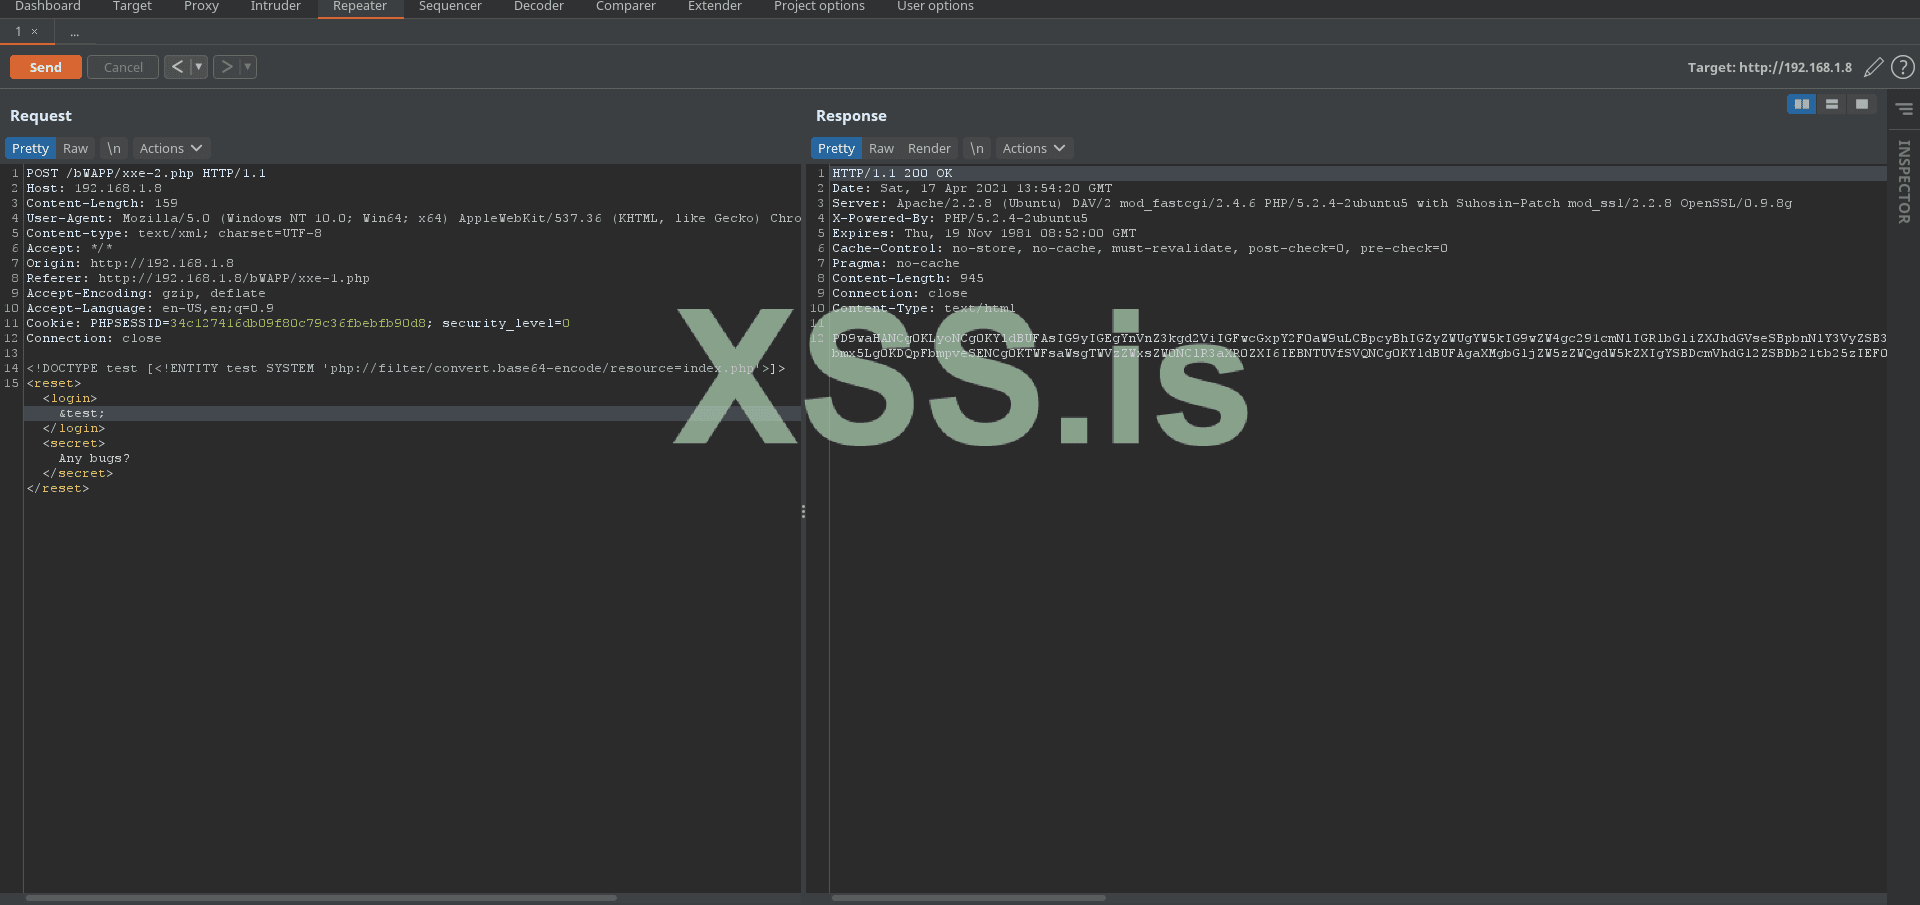This screenshot has height=905, width=1920.
Task: Close Repeater request tab 1
Action: [35, 32]
